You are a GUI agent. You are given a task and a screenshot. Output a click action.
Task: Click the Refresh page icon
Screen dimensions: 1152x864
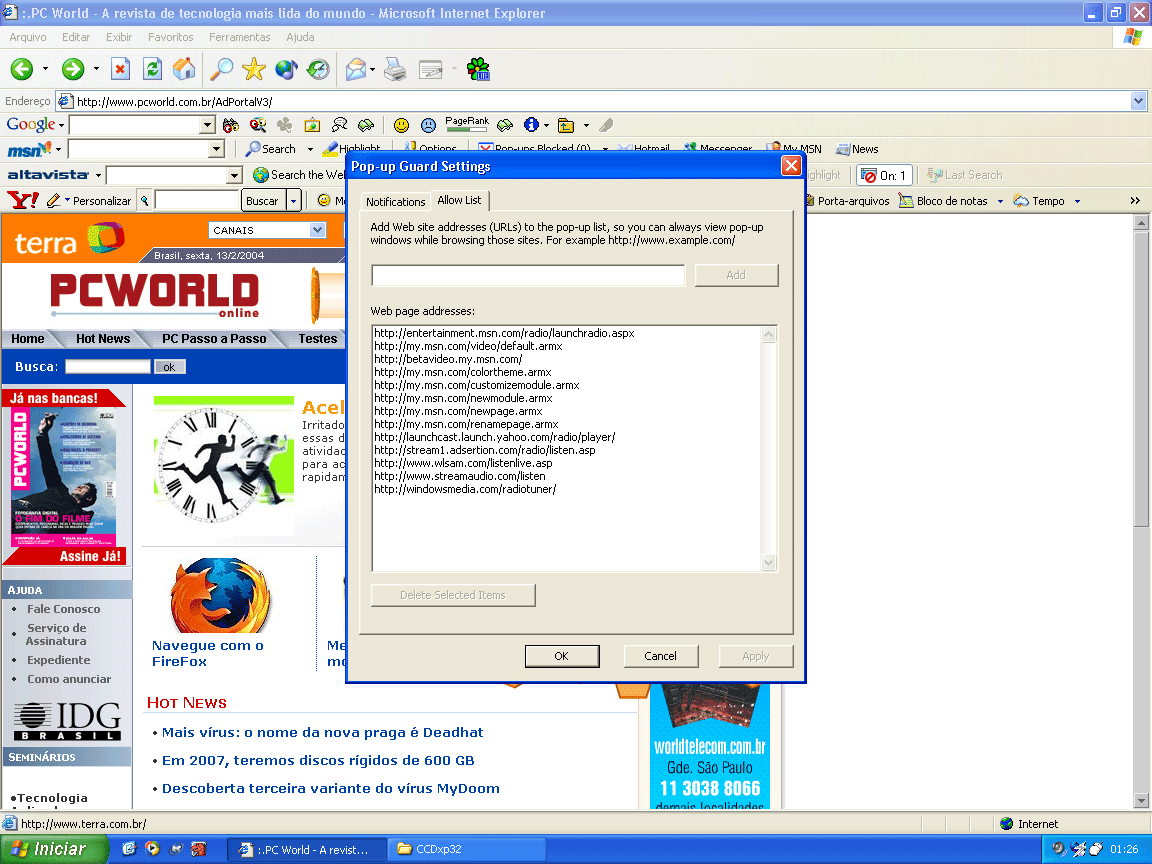pyautogui.click(x=152, y=69)
